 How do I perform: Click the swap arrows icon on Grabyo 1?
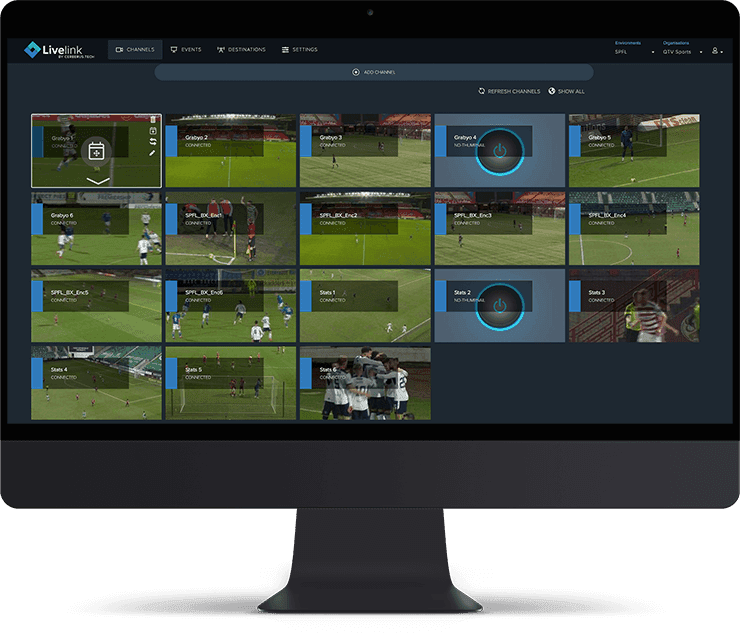tap(153, 142)
